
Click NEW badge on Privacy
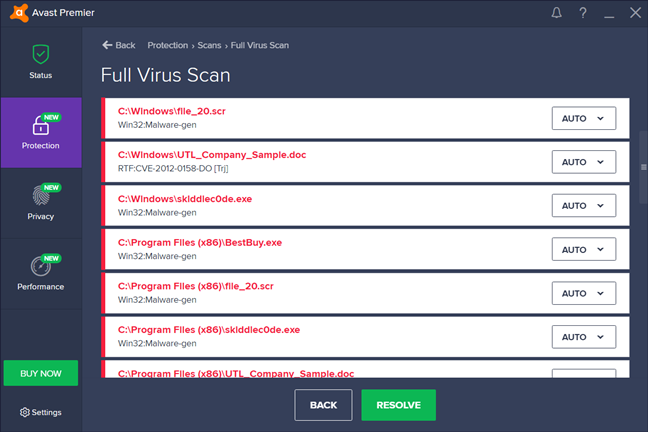coord(51,188)
